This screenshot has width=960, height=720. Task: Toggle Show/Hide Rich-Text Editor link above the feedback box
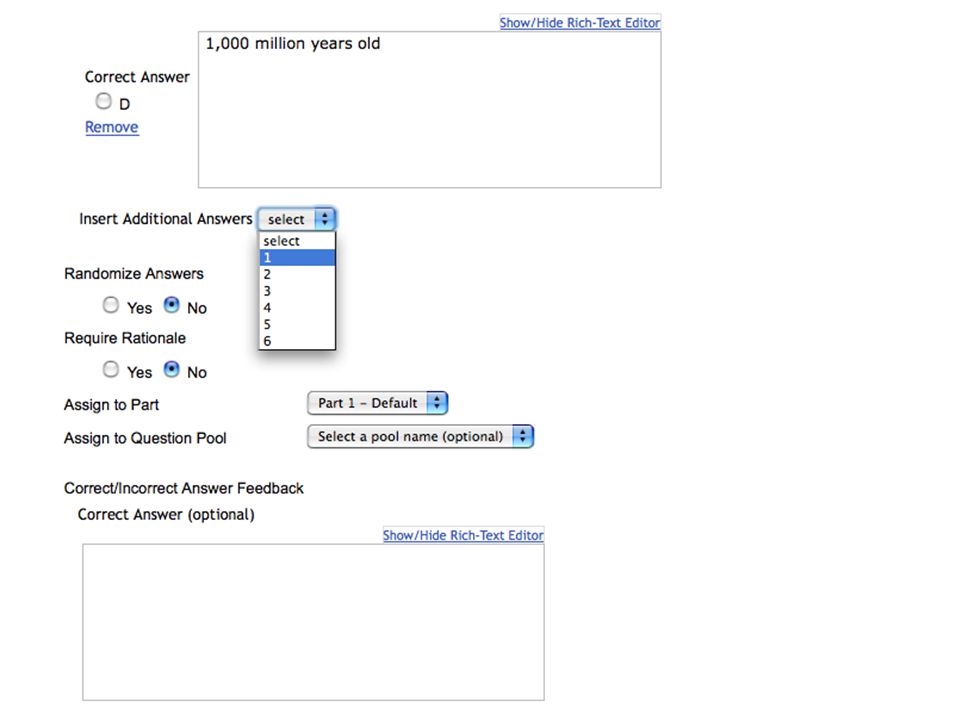(x=463, y=535)
